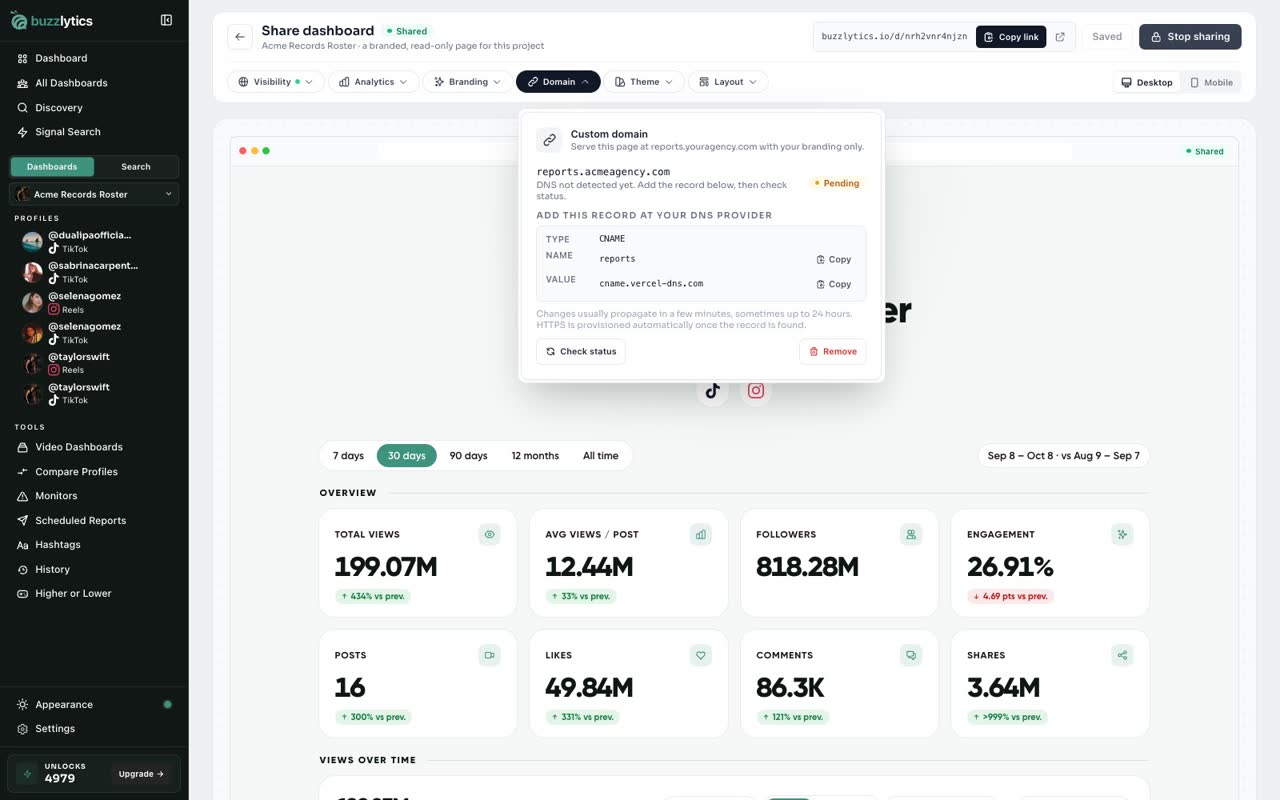This screenshot has height=800, width=1280.
Task: Open the Branding dropdown
Action: point(468,82)
